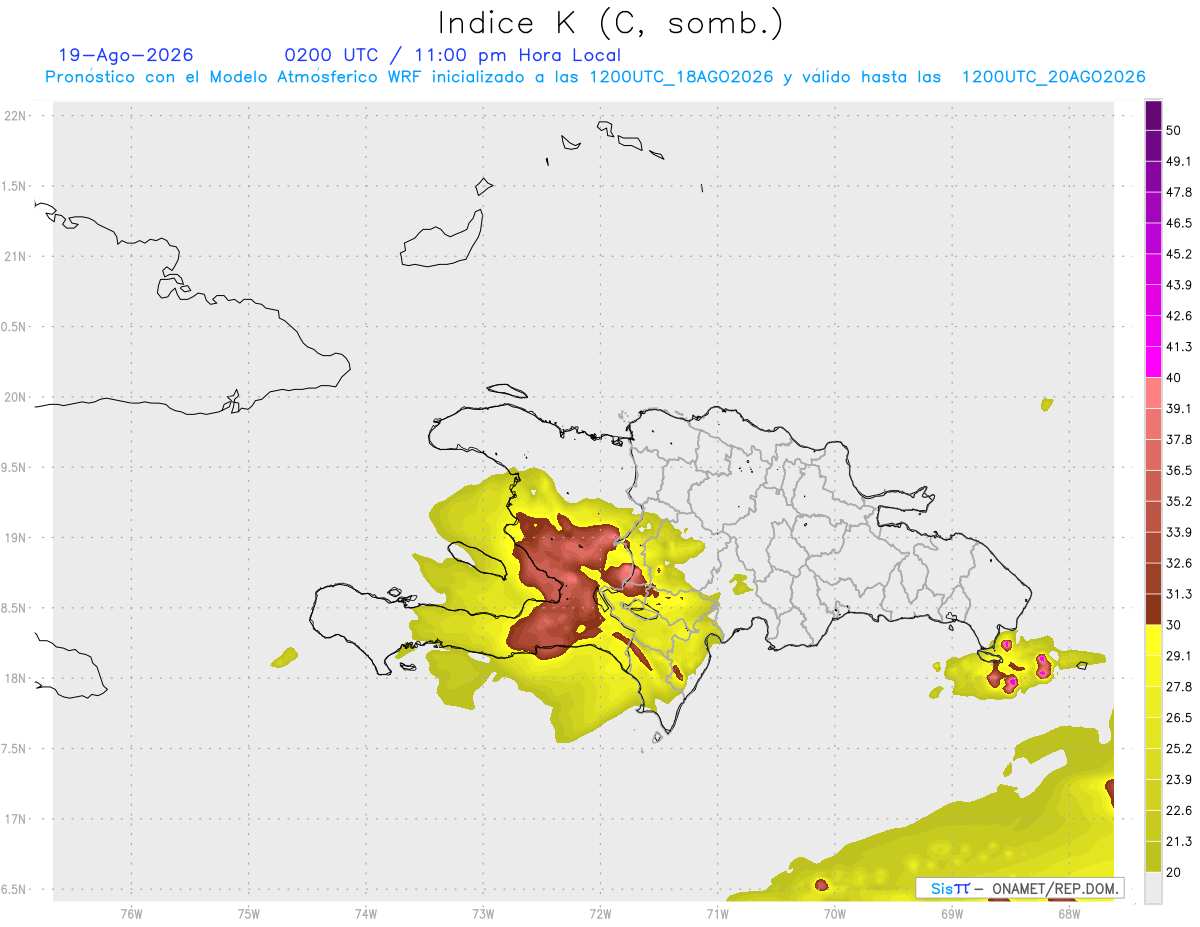Click the latitude label "22N"
1200x927 pixels.
(15, 115)
